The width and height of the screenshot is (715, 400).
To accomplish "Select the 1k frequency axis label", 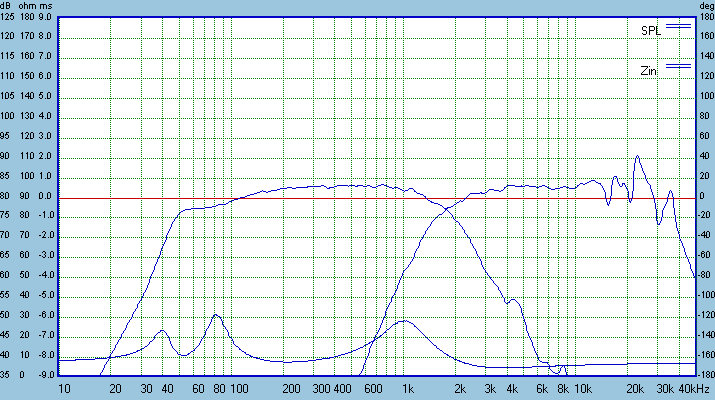I will 407,388.
